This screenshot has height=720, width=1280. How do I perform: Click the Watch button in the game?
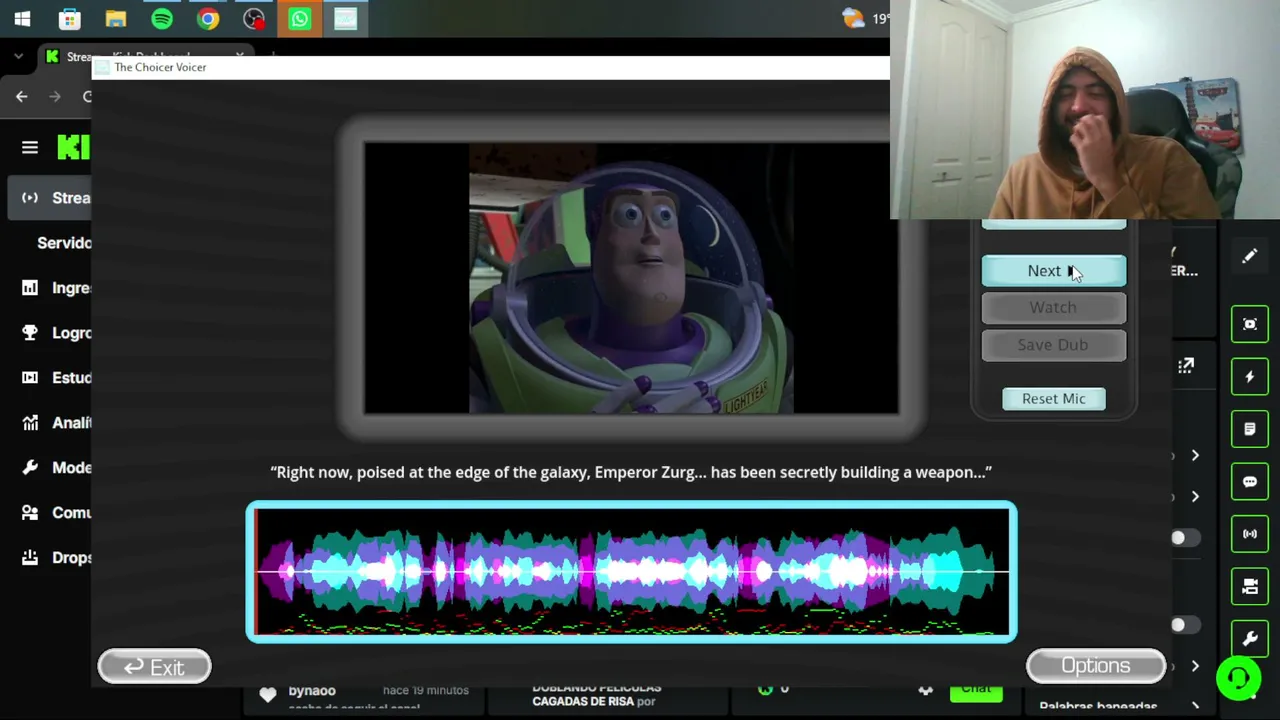click(x=1053, y=308)
